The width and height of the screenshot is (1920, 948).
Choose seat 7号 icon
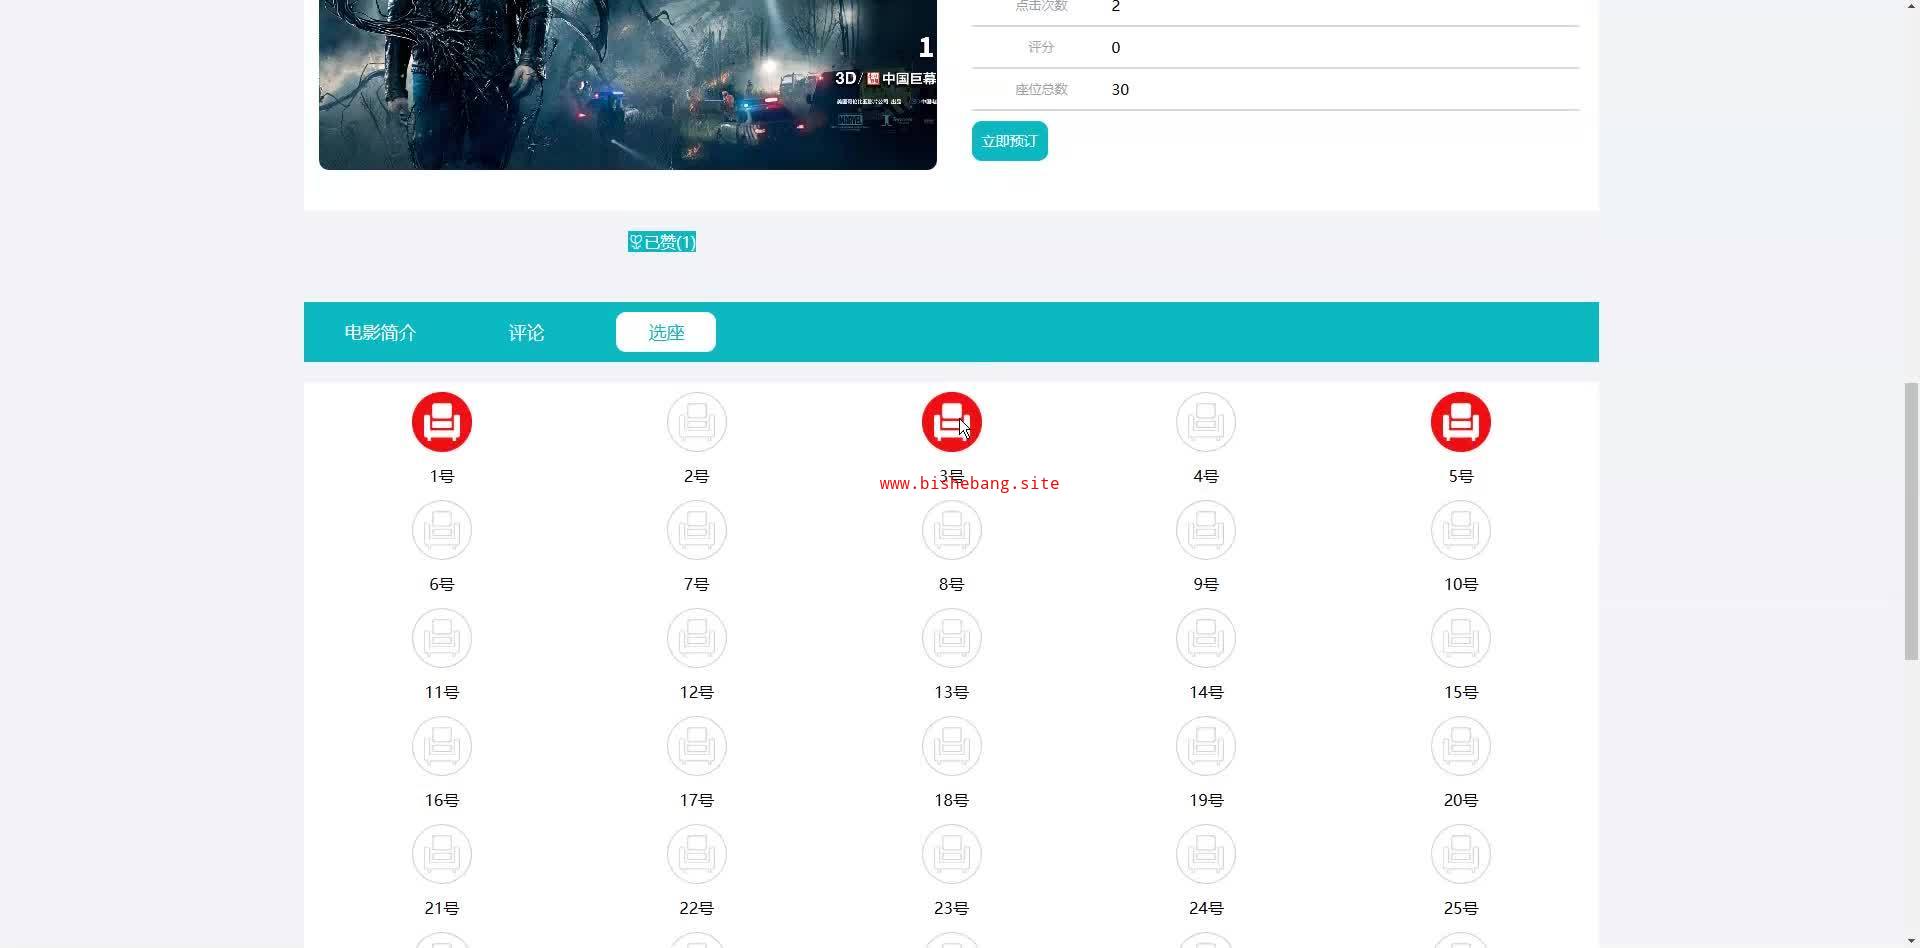(697, 530)
